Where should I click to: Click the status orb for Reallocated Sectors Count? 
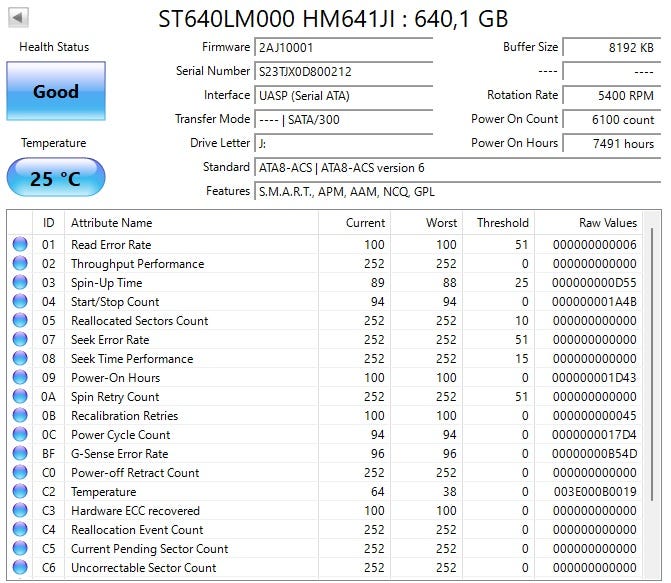tap(20, 321)
